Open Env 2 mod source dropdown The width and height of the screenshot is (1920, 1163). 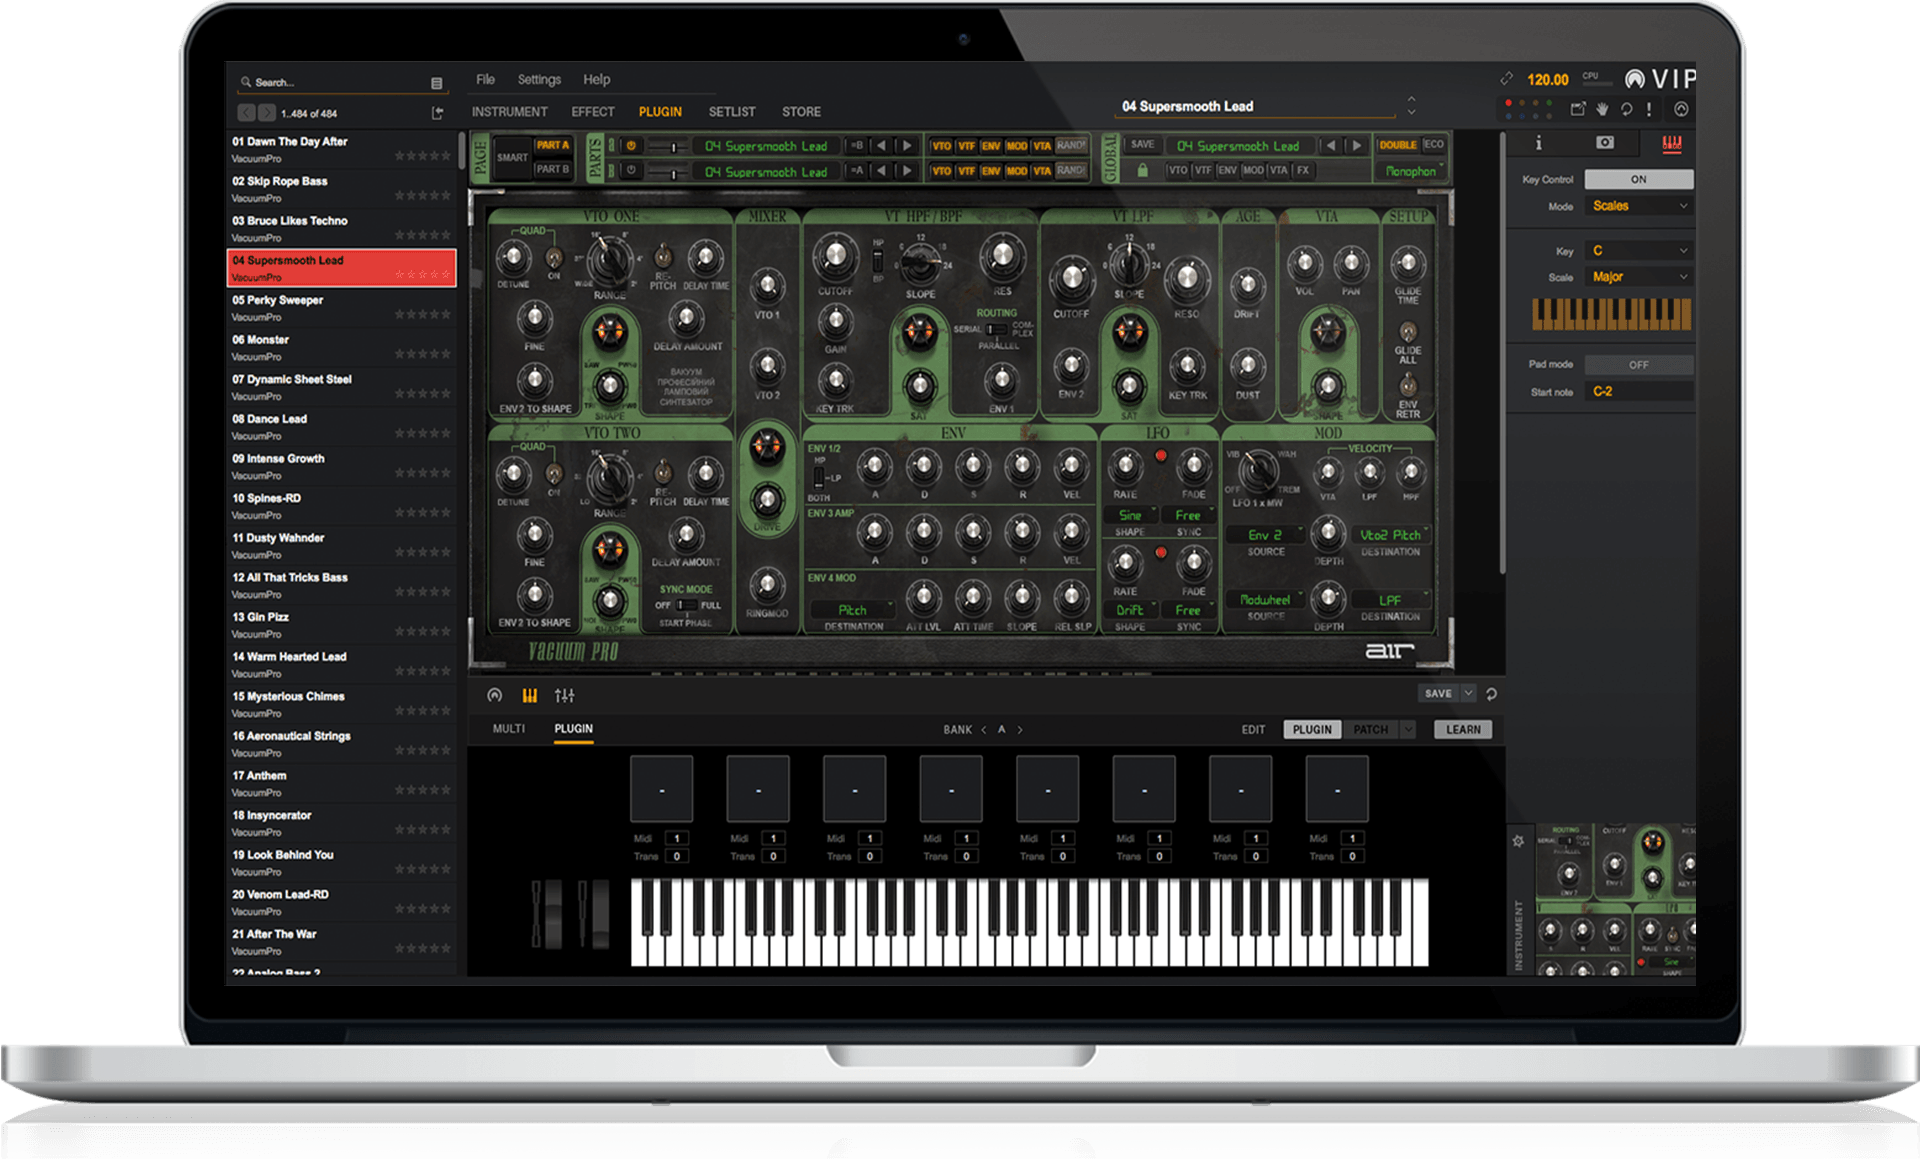point(1266,536)
